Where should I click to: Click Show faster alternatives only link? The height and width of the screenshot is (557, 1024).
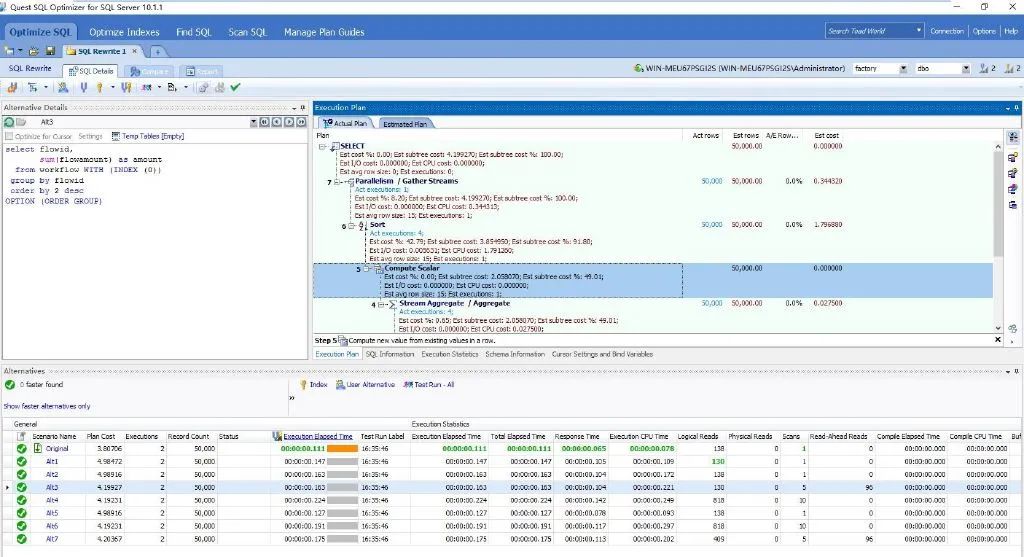click(x=47, y=406)
